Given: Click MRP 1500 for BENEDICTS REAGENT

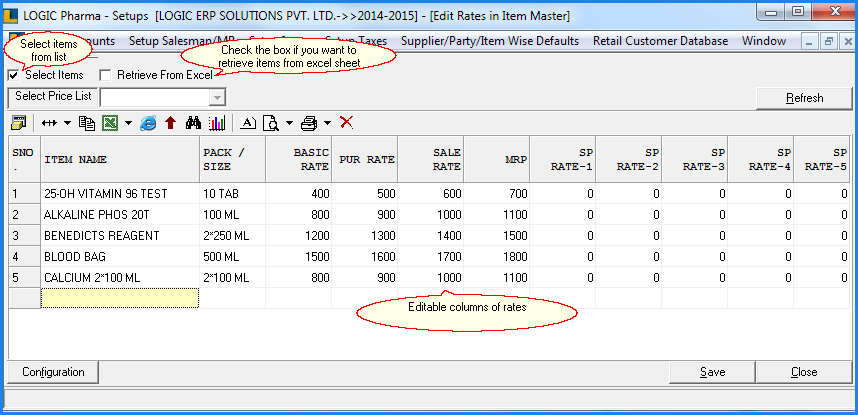Looking at the screenshot, I should point(497,235).
